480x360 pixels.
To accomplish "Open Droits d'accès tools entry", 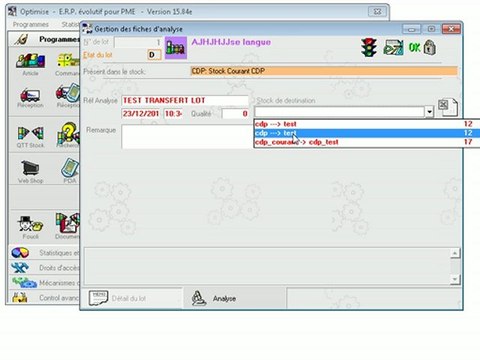I will click(x=45, y=268).
